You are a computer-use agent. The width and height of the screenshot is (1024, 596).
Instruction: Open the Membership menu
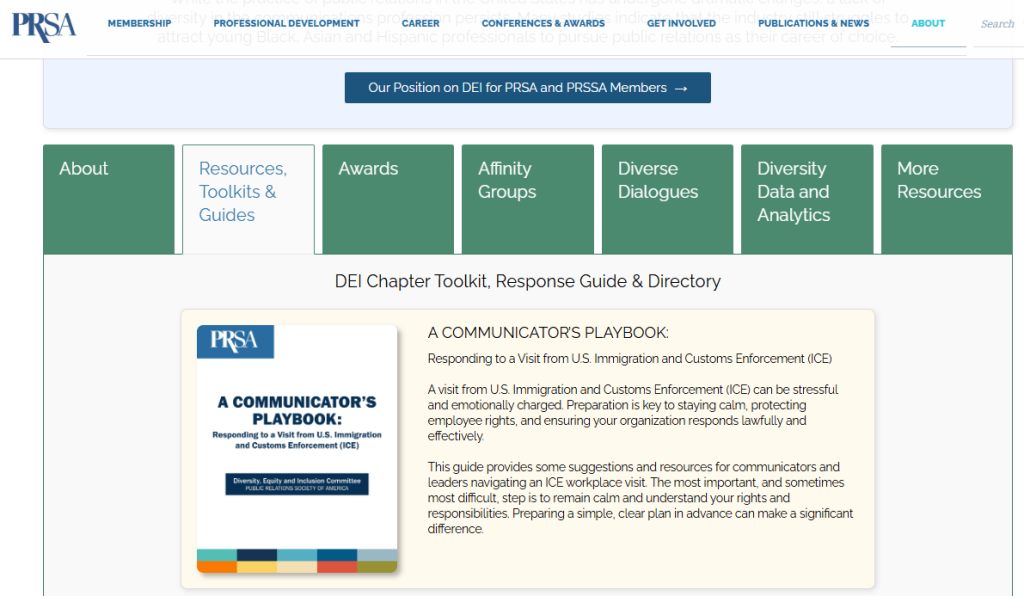pos(139,23)
